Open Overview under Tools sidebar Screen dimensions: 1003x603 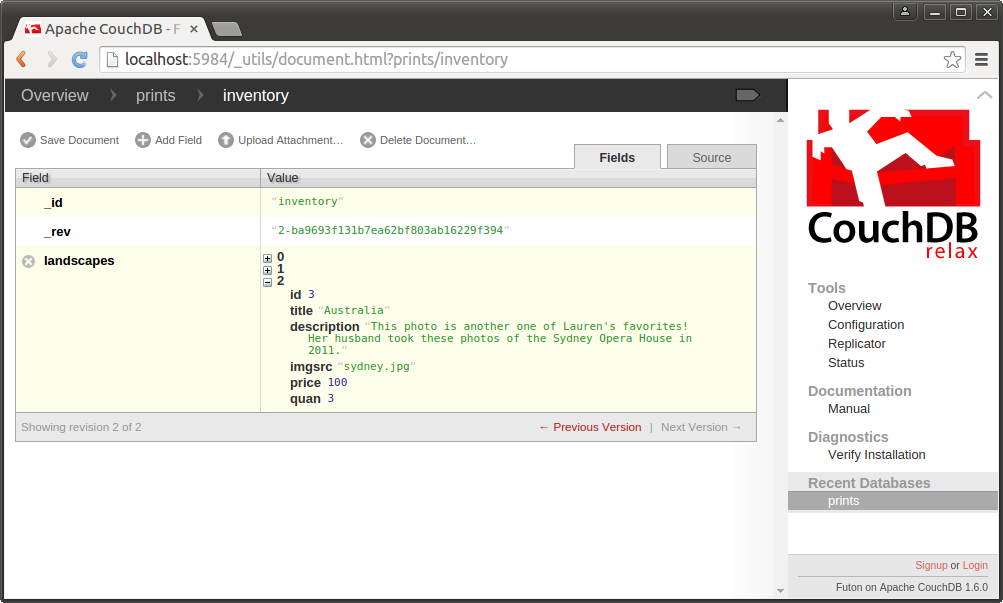(x=855, y=306)
